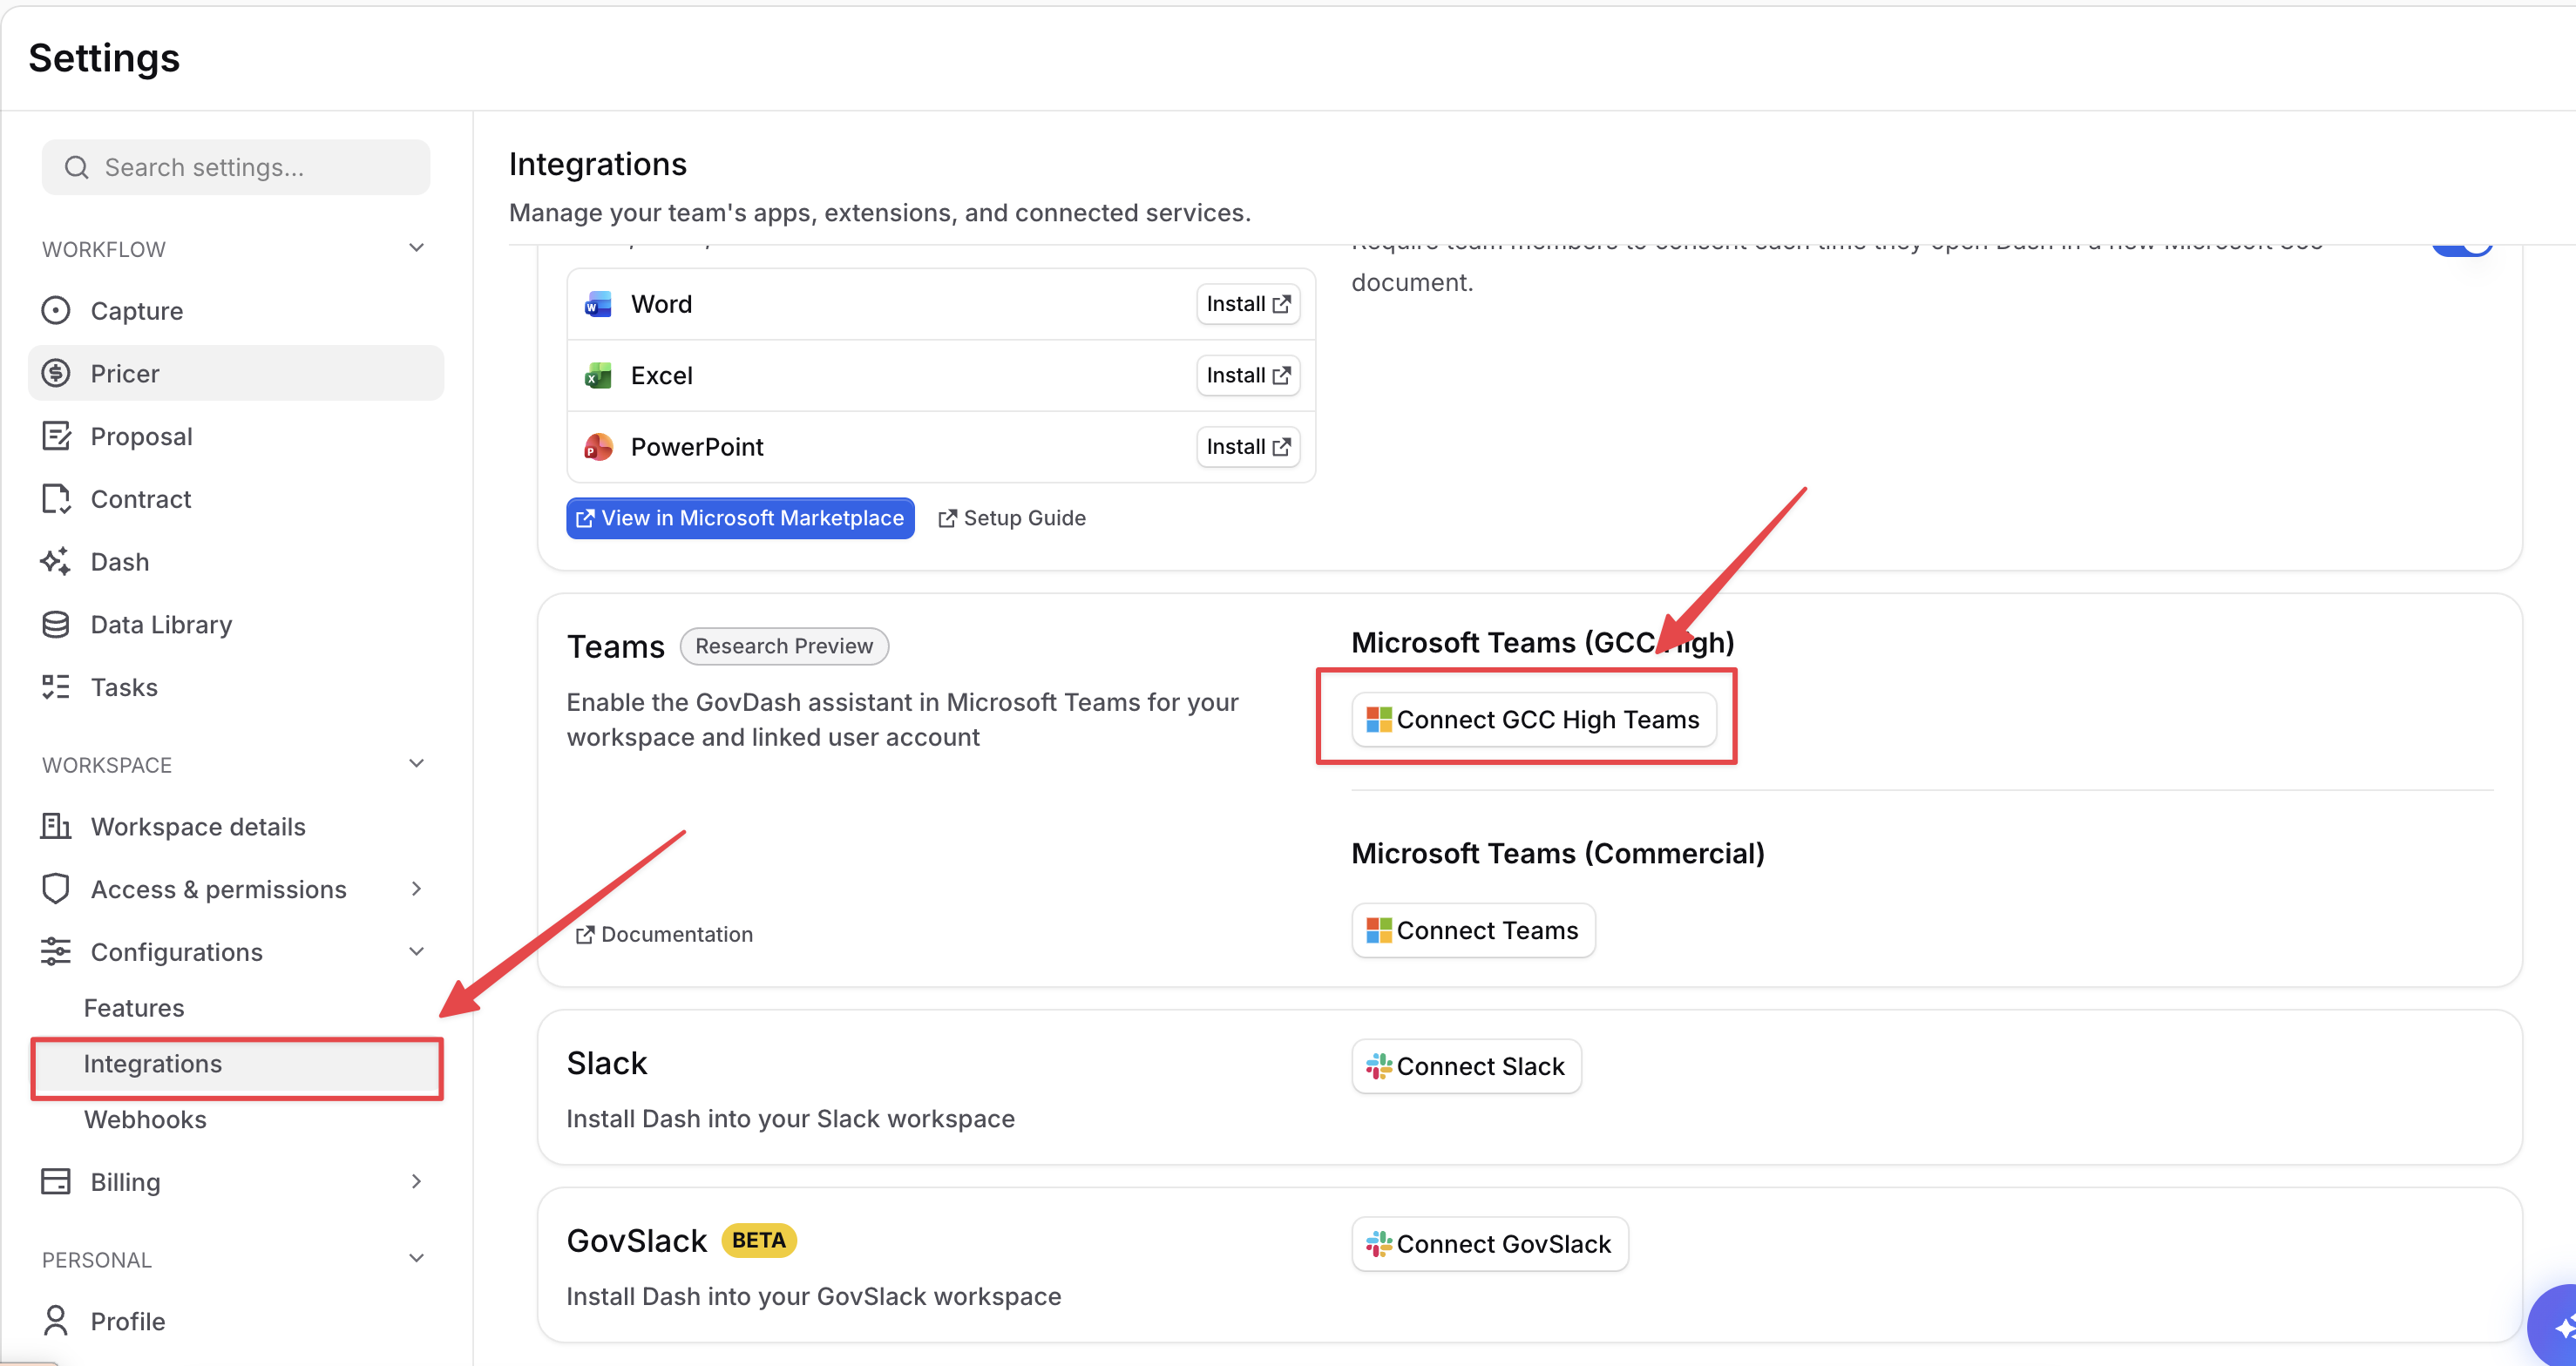Screen dimensions: 2576x1366
Task: Select Integrations in the Configurations submenu
Action: [x=237, y=1064]
